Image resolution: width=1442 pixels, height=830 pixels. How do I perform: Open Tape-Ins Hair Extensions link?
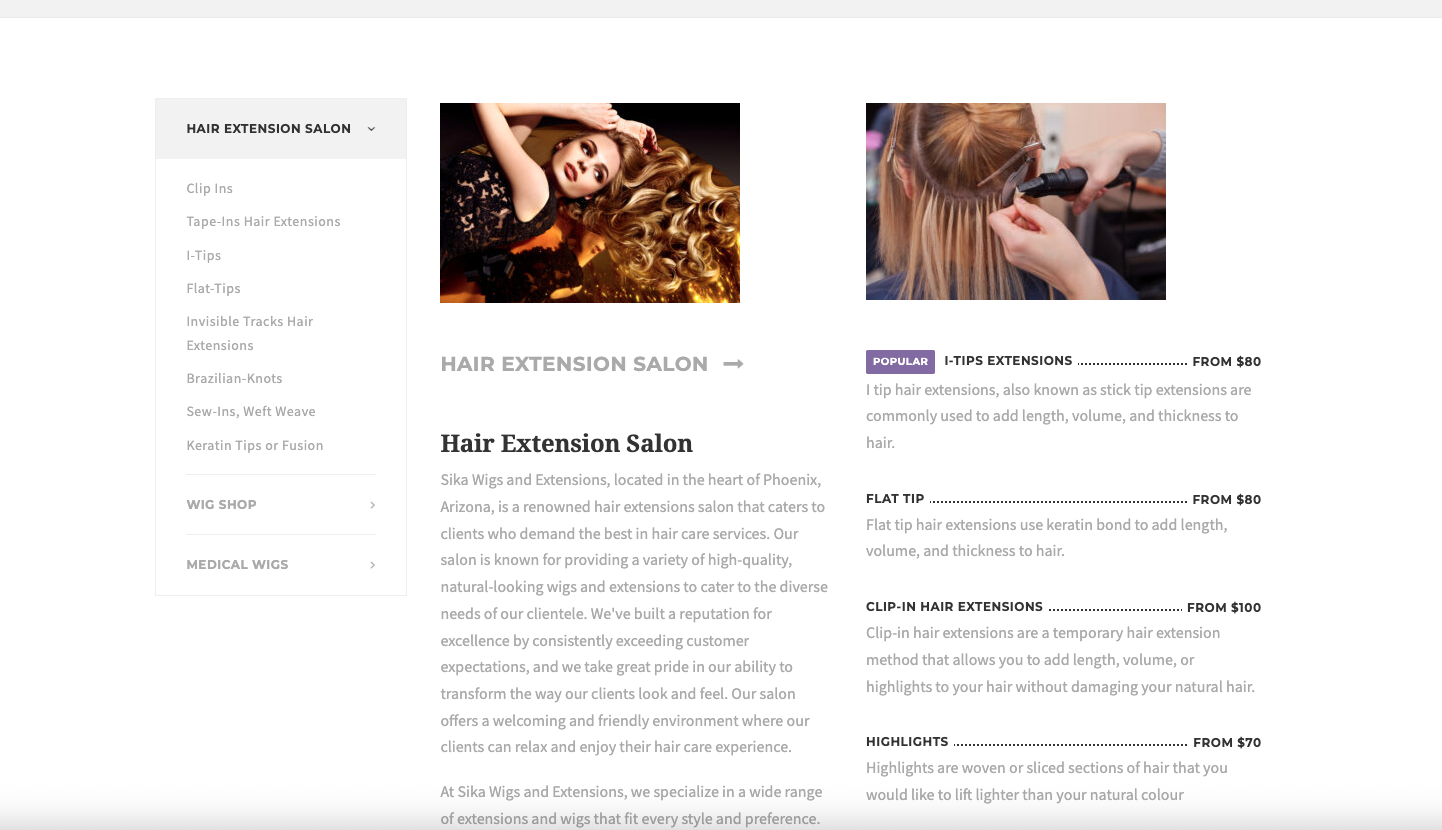click(263, 221)
